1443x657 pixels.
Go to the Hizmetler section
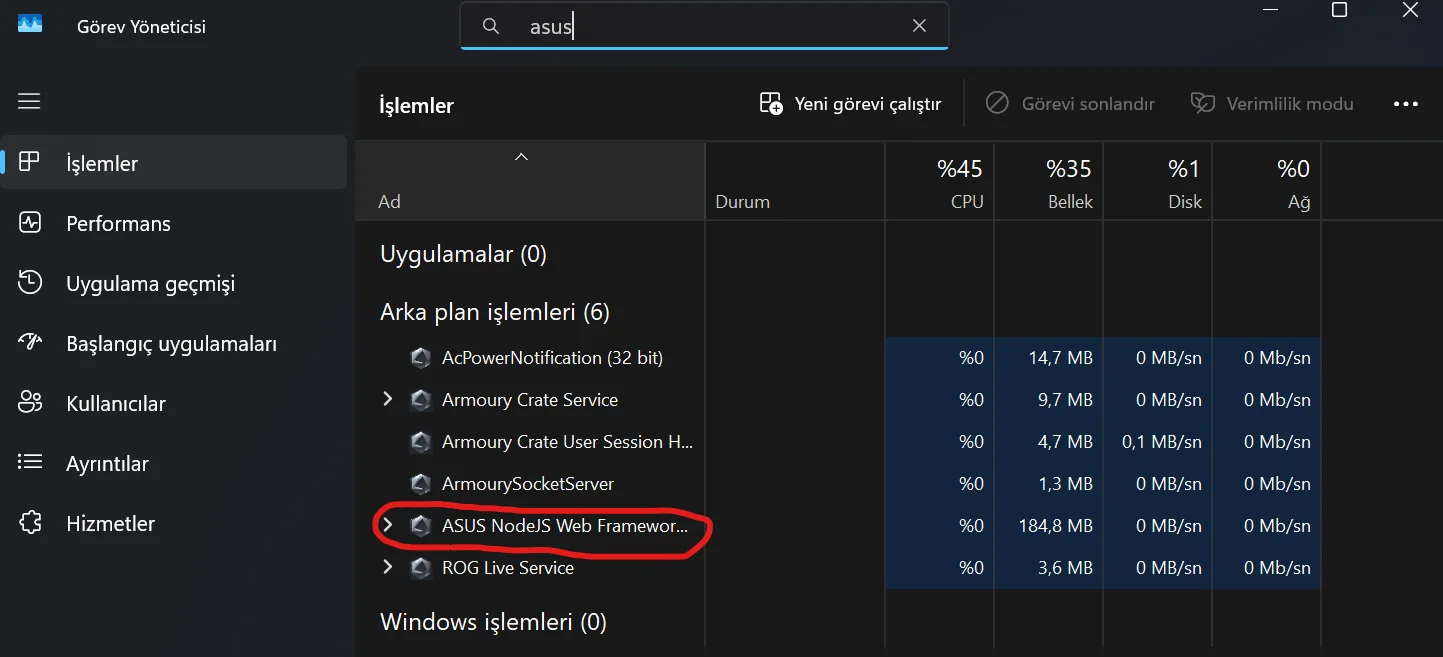[x=110, y=524]
